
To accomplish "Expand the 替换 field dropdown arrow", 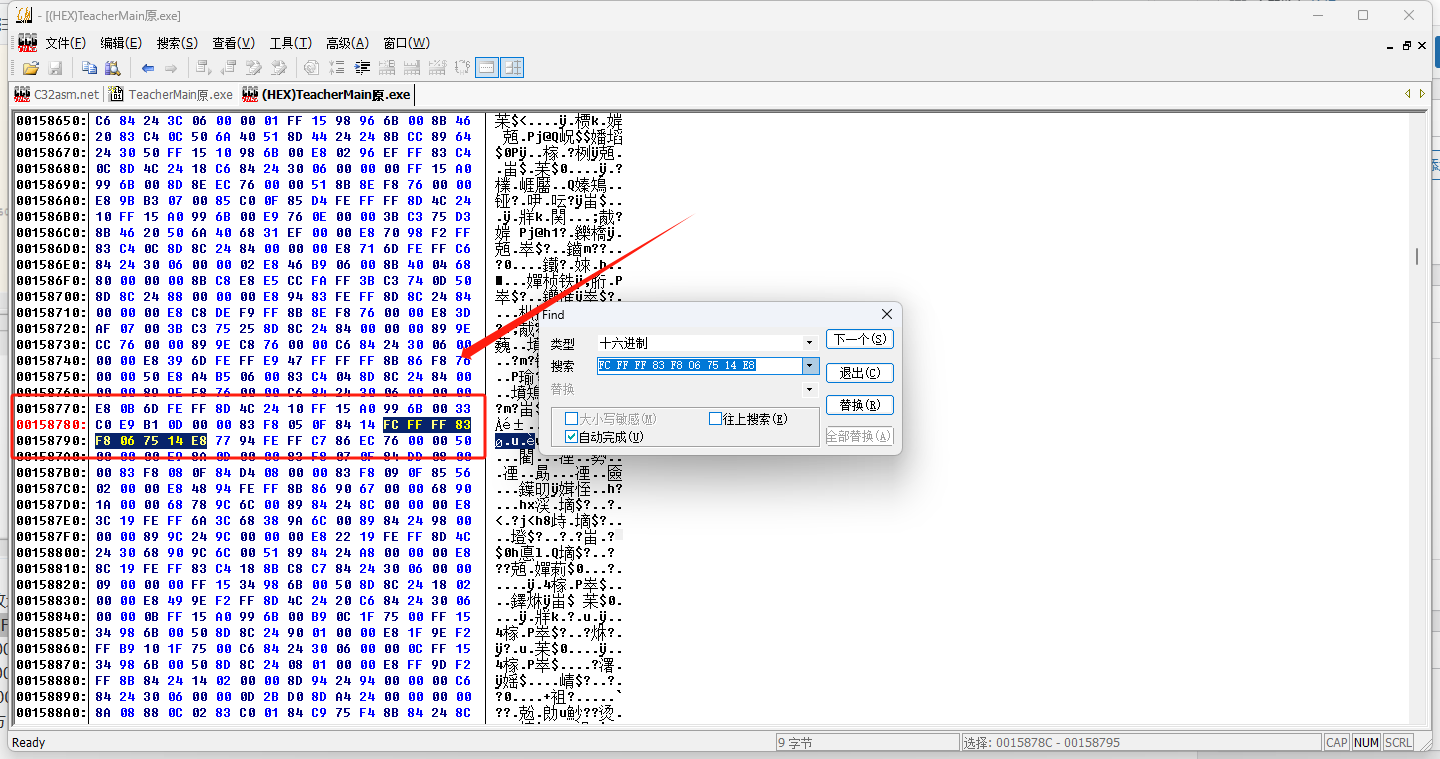I will [810, 389].
